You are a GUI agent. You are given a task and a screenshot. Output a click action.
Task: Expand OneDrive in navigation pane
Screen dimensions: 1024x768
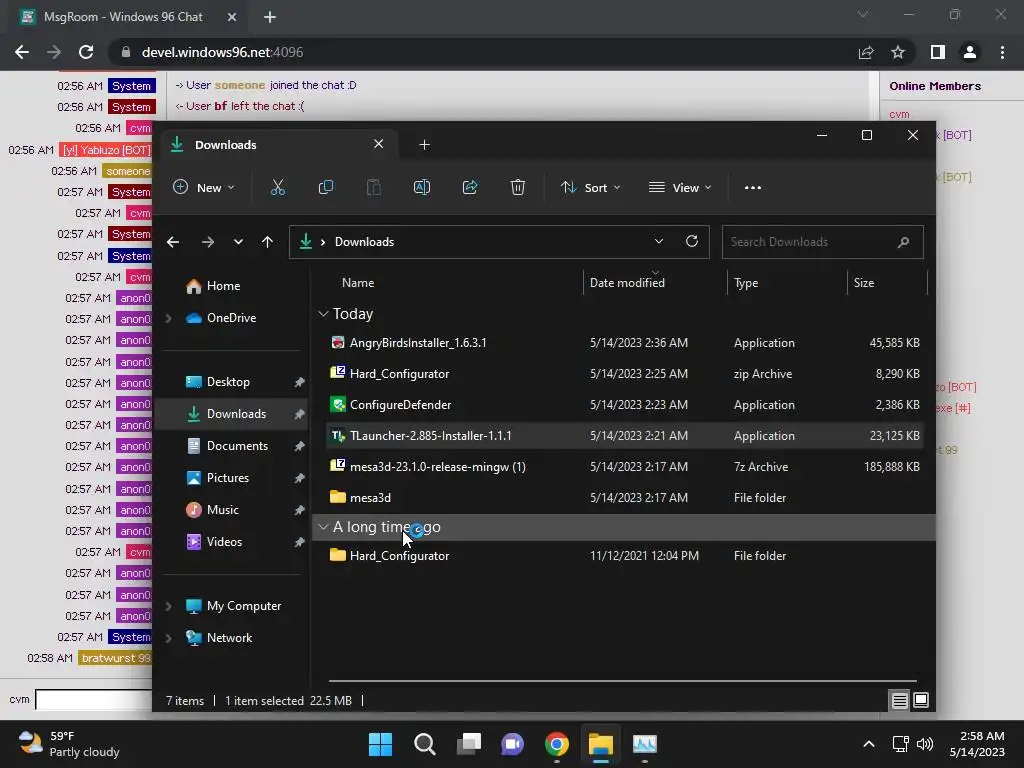click(x=168, y=318)
